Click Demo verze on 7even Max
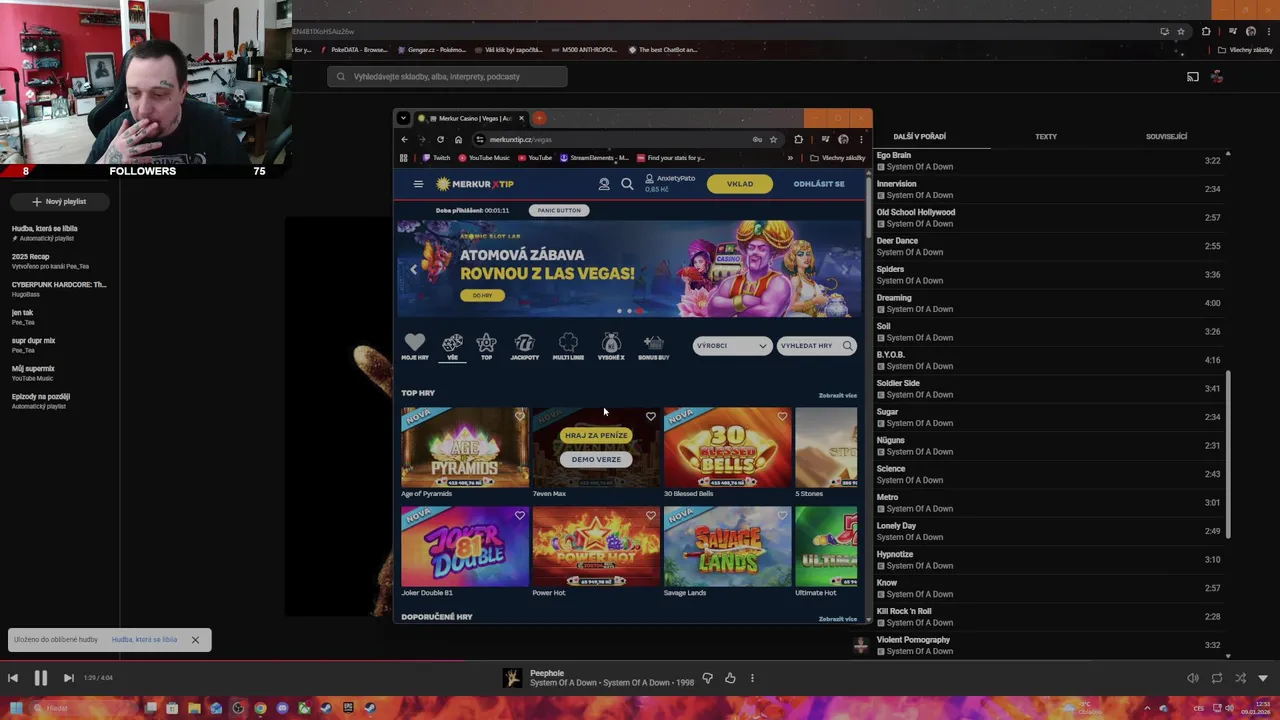The image size is (1280, 720). [596, 459]
